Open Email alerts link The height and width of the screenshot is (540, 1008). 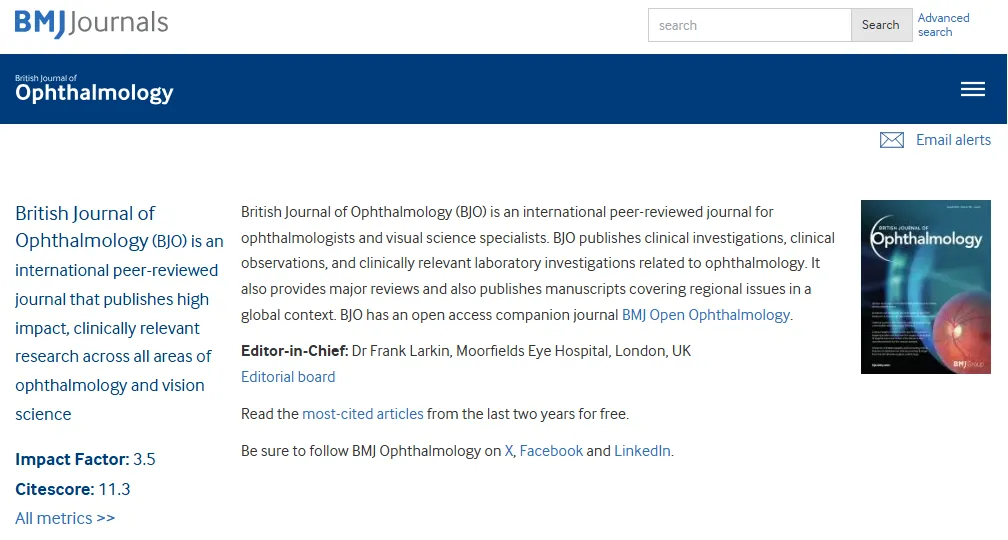point(953,140)
